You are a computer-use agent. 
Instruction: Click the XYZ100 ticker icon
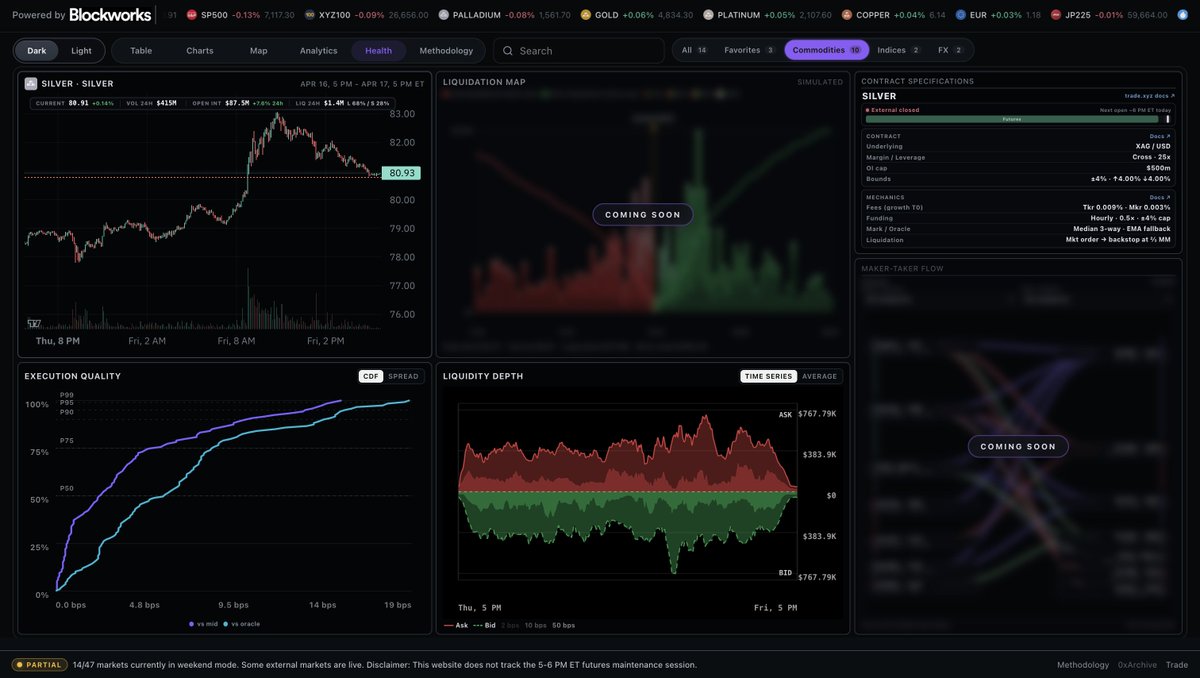click(310, 15)
